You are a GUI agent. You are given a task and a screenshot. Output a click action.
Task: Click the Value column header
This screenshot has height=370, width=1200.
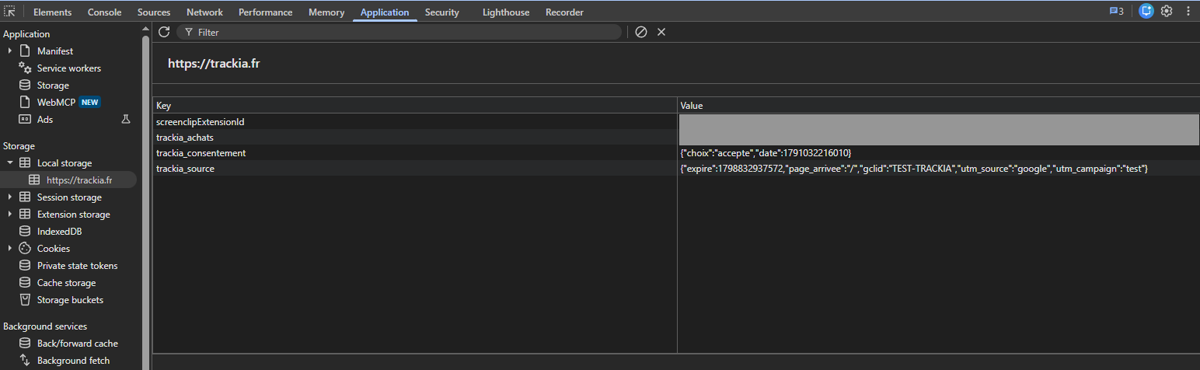point(938,105)
